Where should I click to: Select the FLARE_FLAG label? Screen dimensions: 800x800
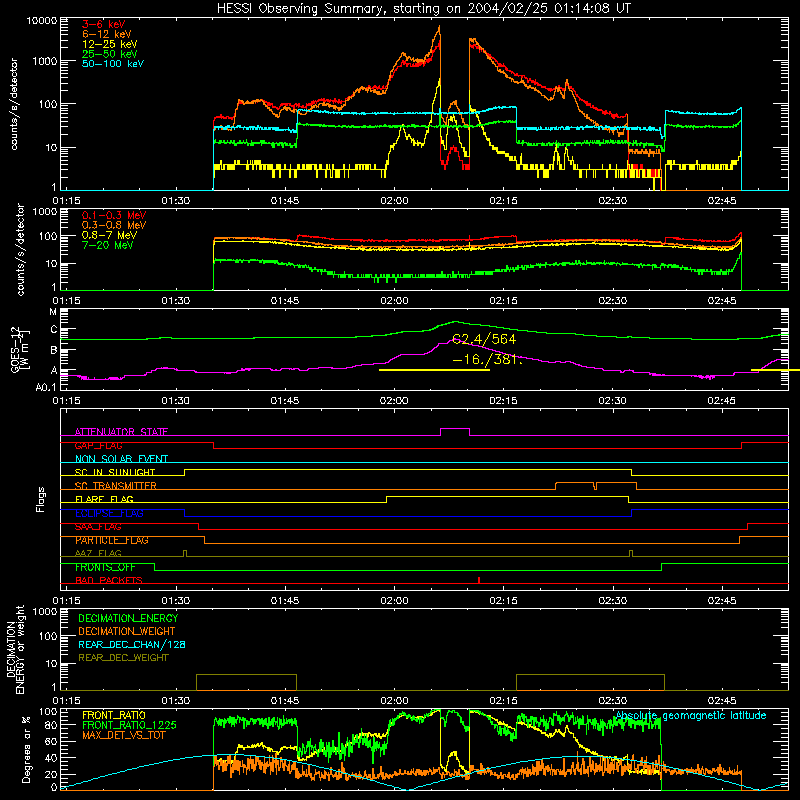[104, 499]
